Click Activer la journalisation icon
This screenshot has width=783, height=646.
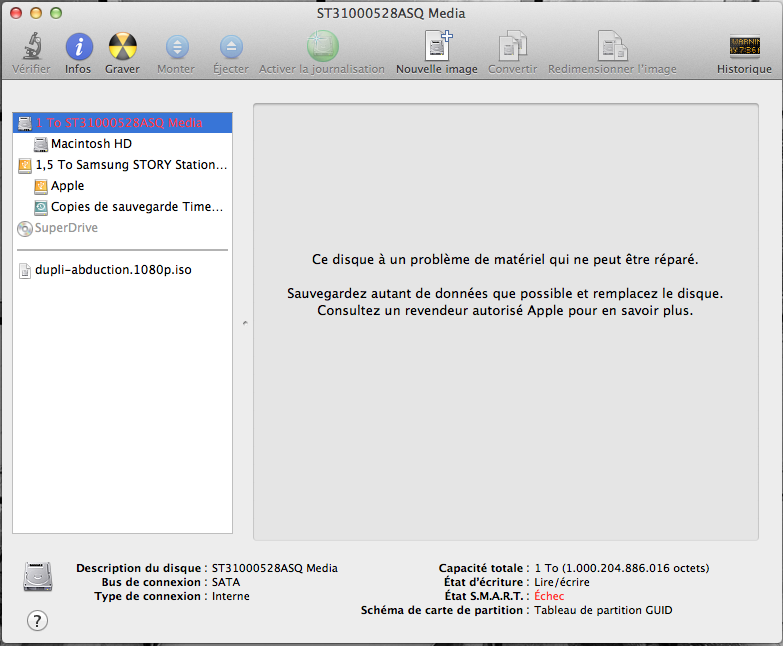point(322,46)
